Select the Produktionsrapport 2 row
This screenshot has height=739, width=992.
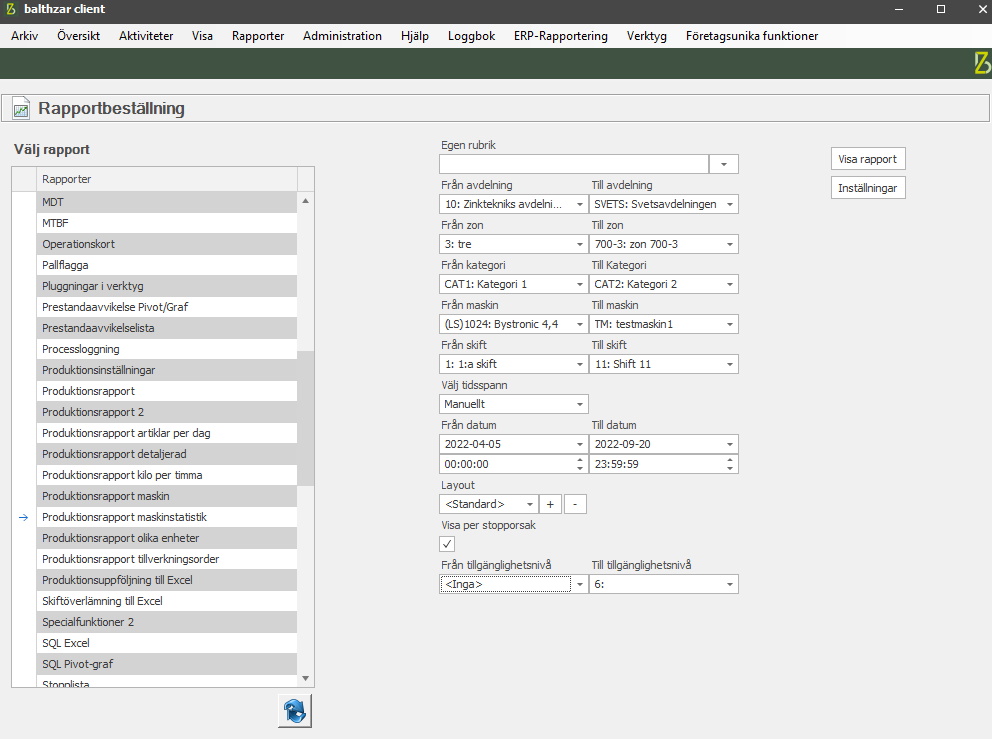pos(167,412)
